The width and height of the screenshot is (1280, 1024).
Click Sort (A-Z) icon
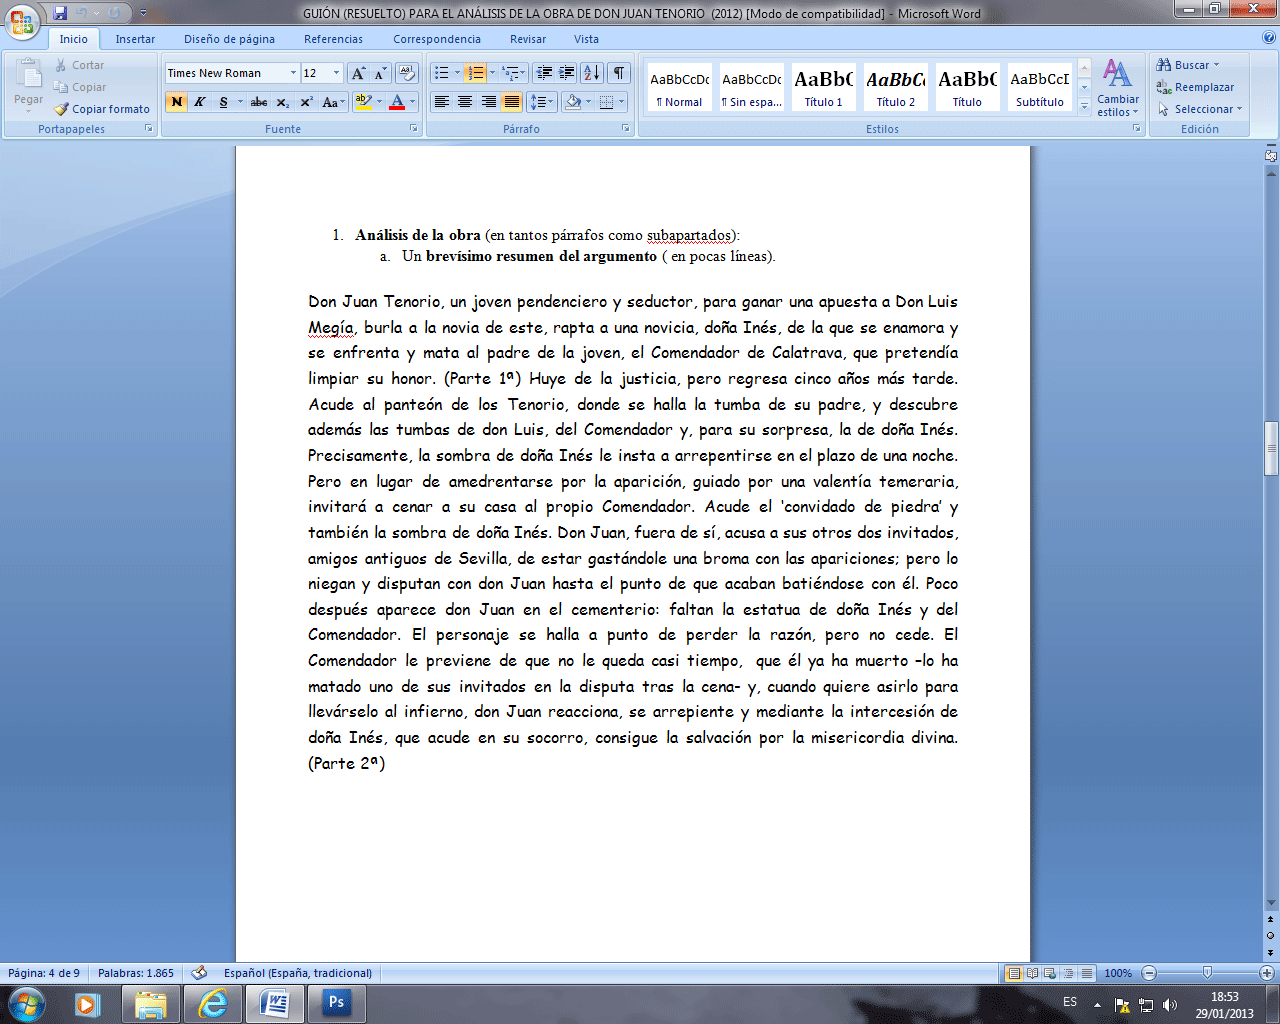(592, 73)
